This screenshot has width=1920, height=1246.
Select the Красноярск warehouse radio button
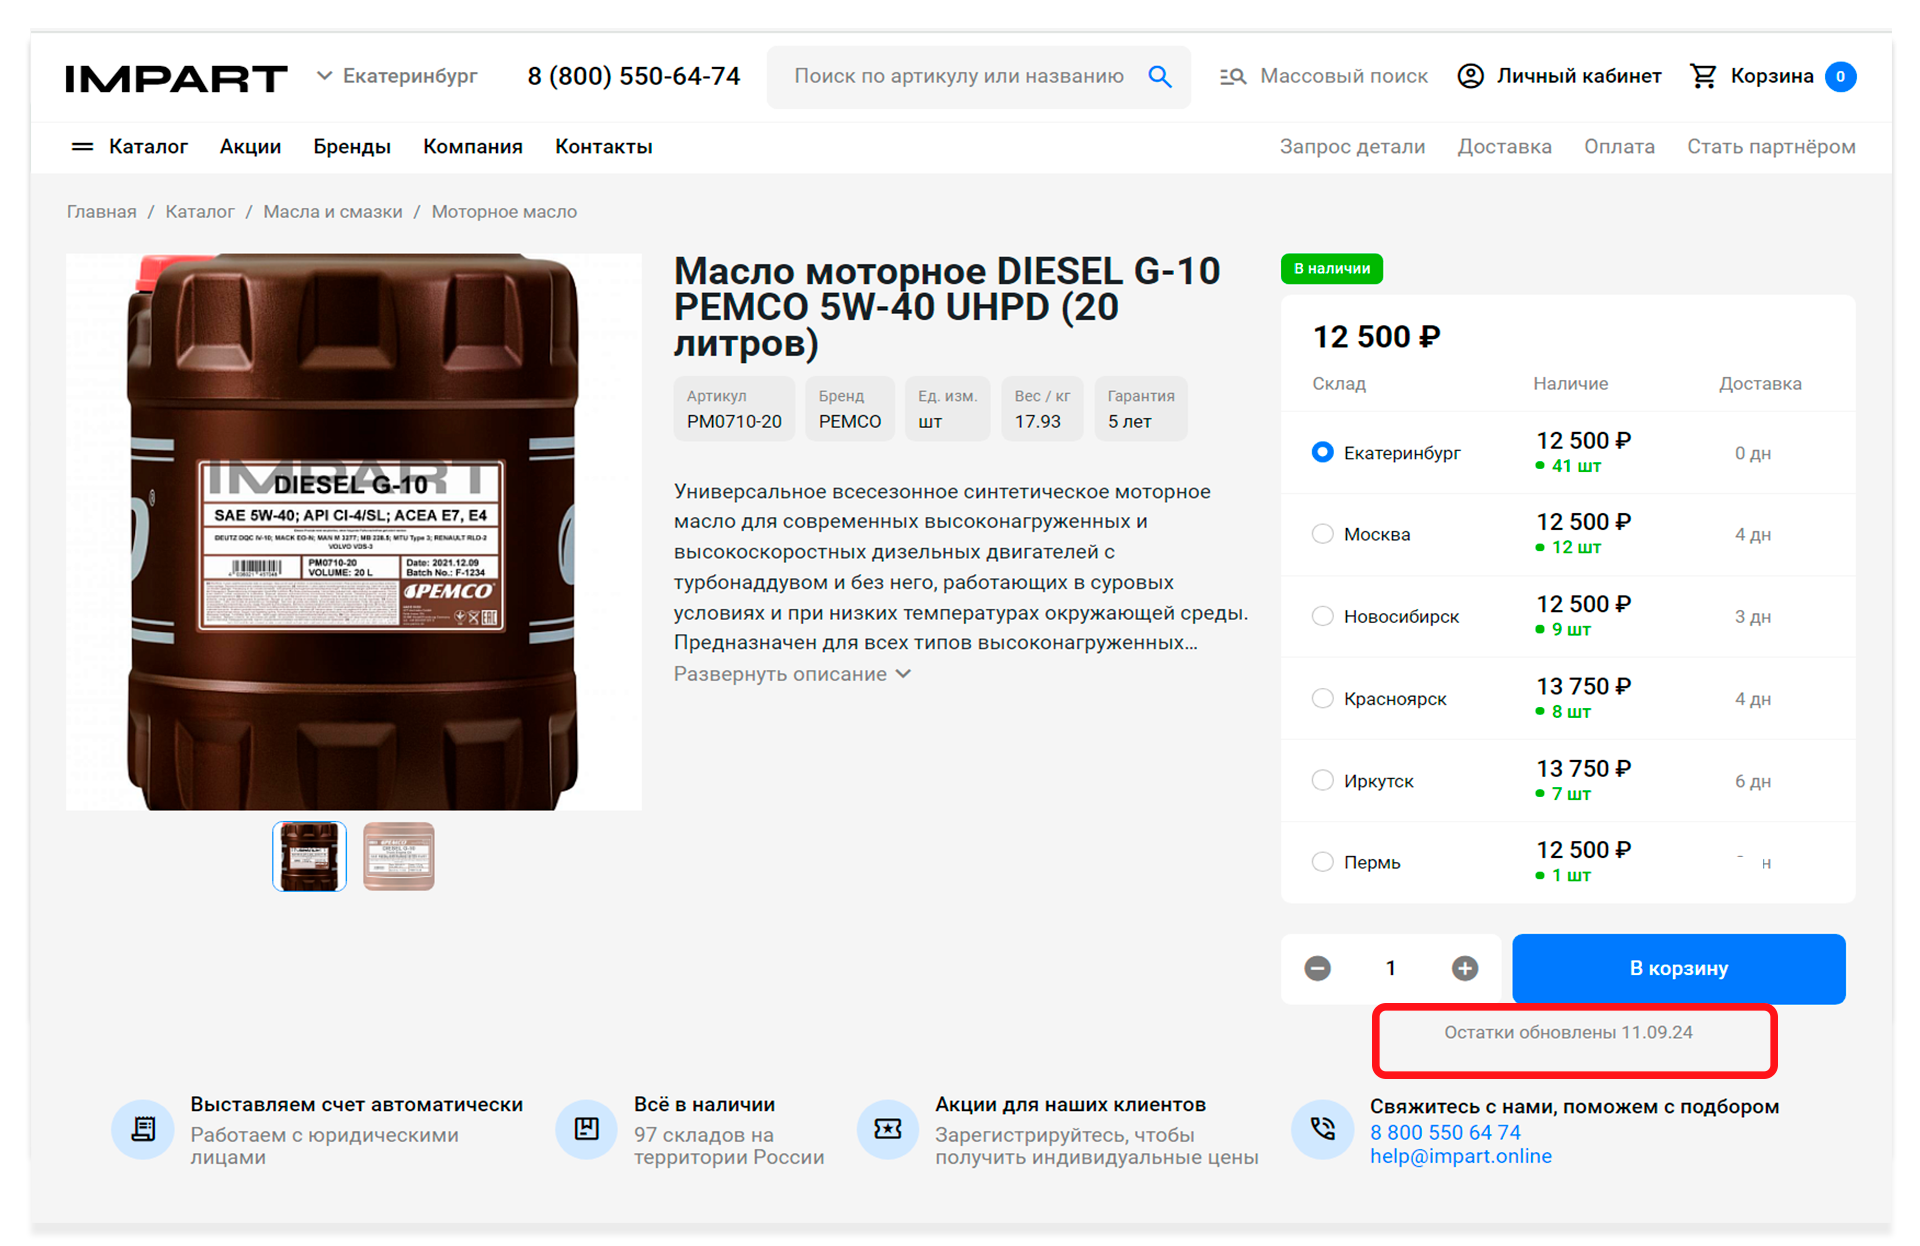point(1322,698)
